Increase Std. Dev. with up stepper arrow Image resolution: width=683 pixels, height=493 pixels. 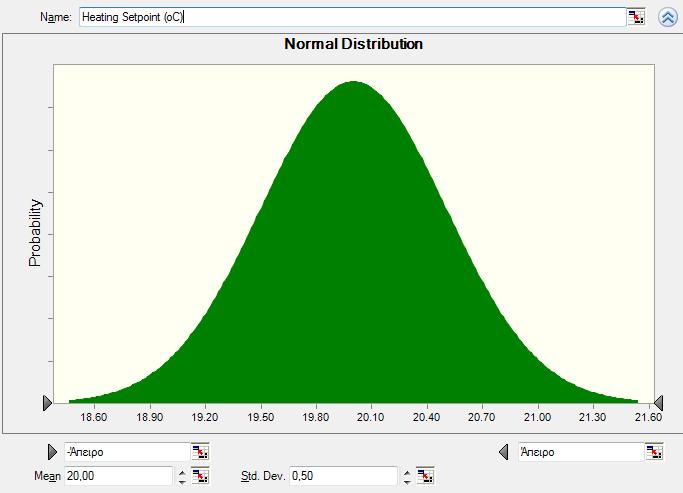click(407, 472)
